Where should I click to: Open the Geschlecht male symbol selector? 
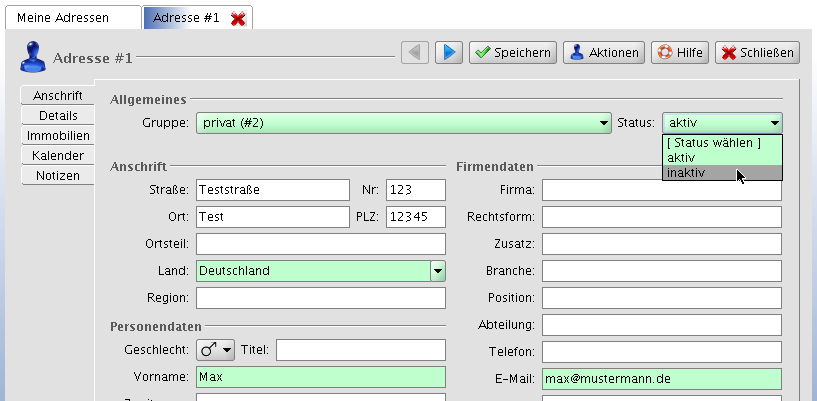[x=216, y=349]
